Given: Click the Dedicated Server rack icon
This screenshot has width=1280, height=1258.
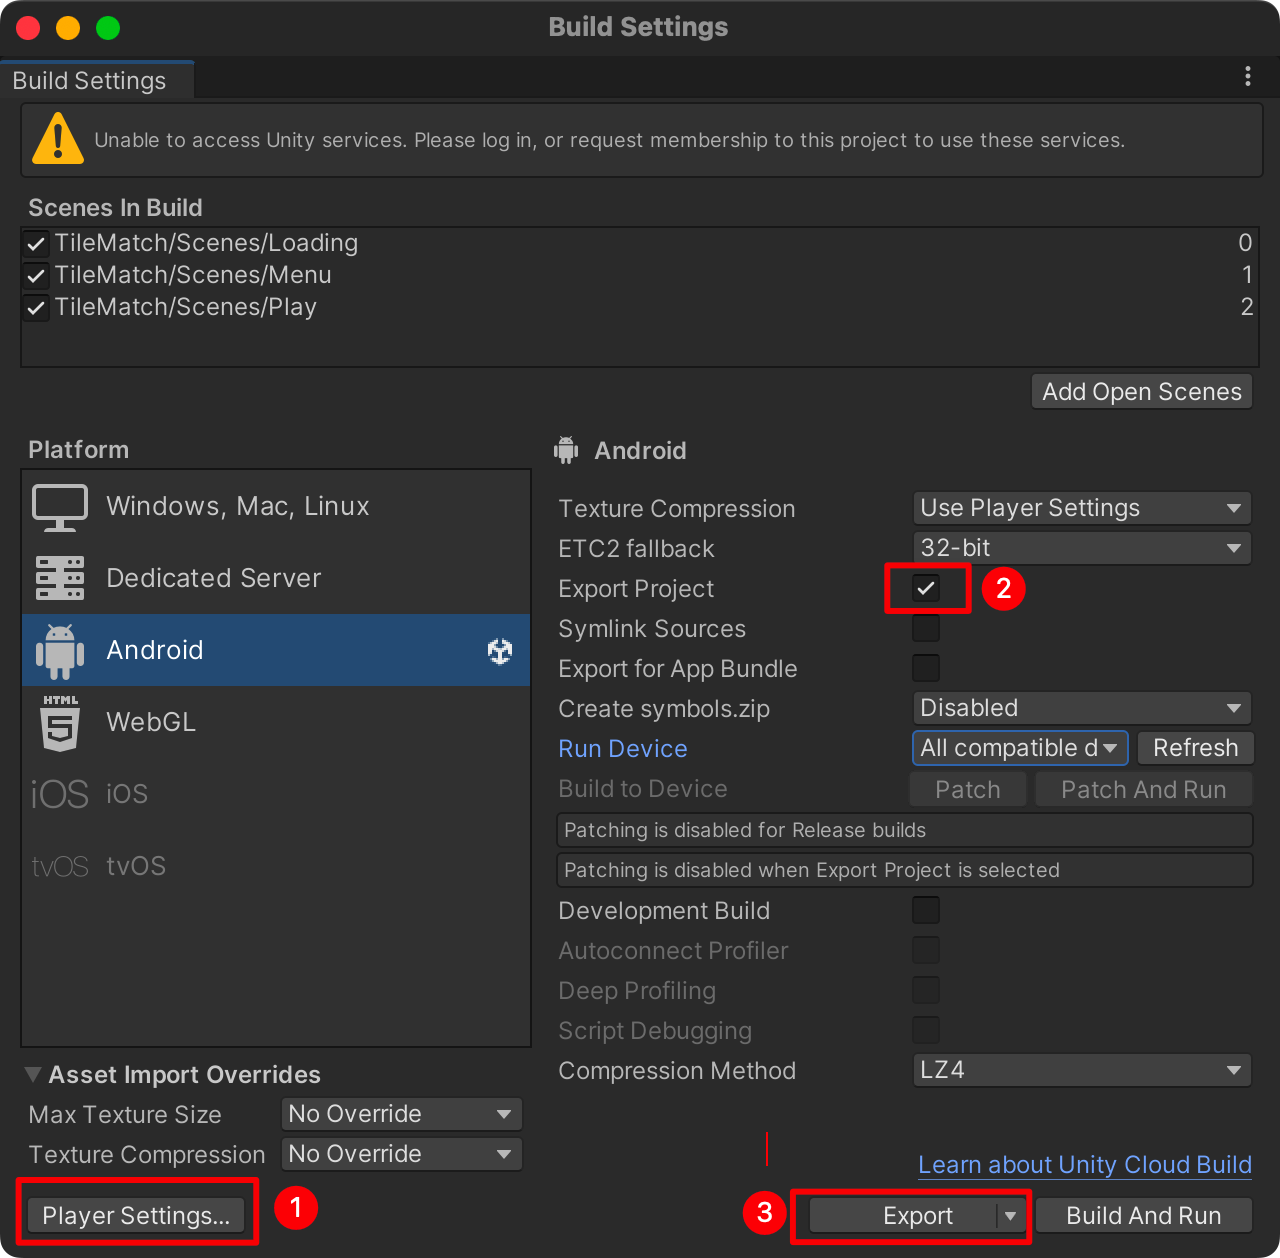Looking at the screenshot, I should pos(60,578).
